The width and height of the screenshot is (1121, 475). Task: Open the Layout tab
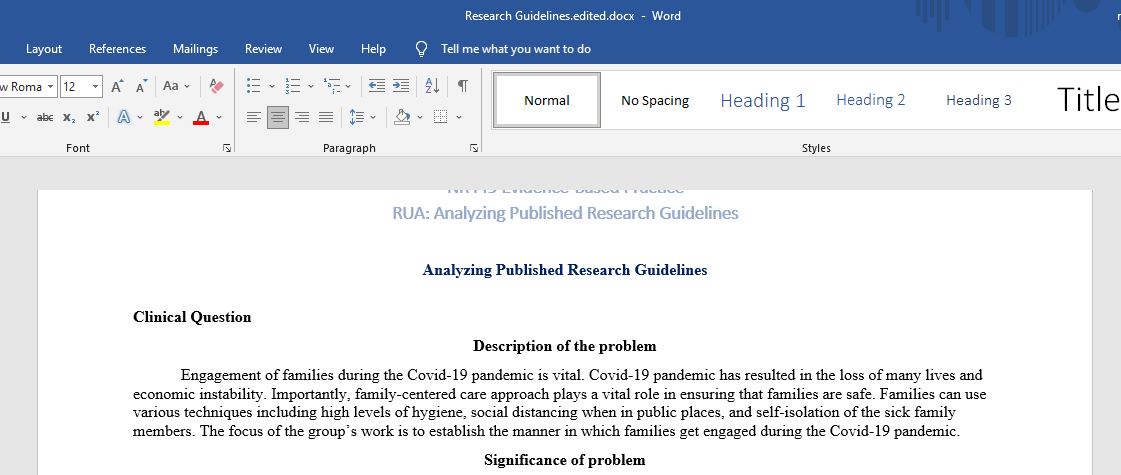[x=44, y=49]
